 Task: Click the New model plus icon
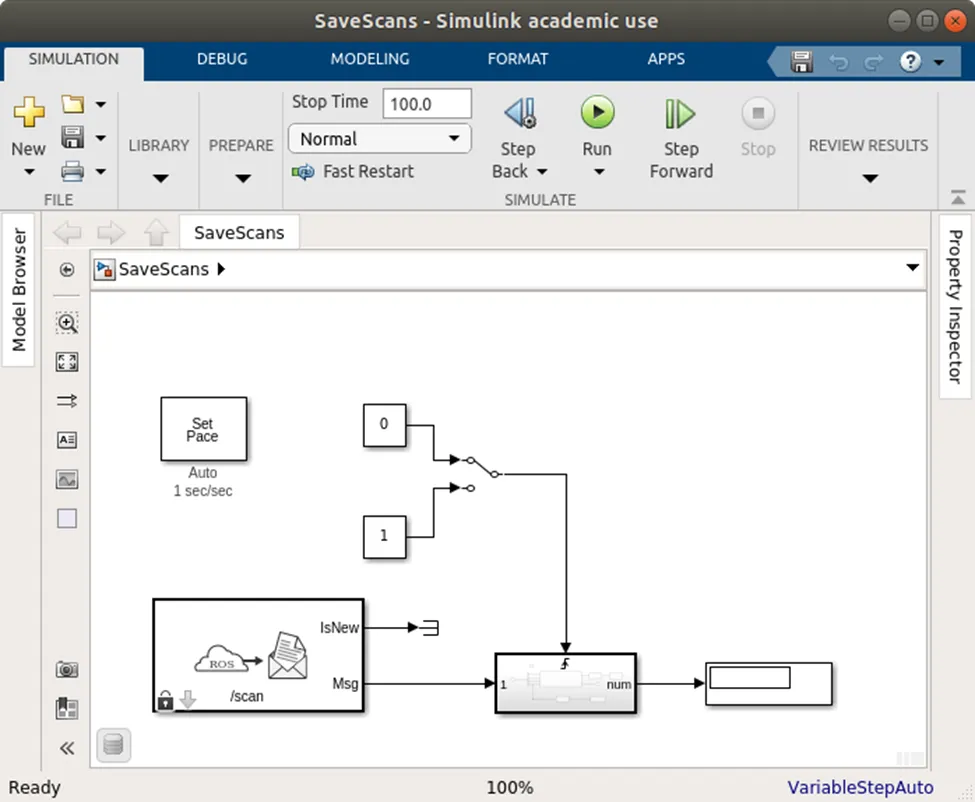click(29, 113)
